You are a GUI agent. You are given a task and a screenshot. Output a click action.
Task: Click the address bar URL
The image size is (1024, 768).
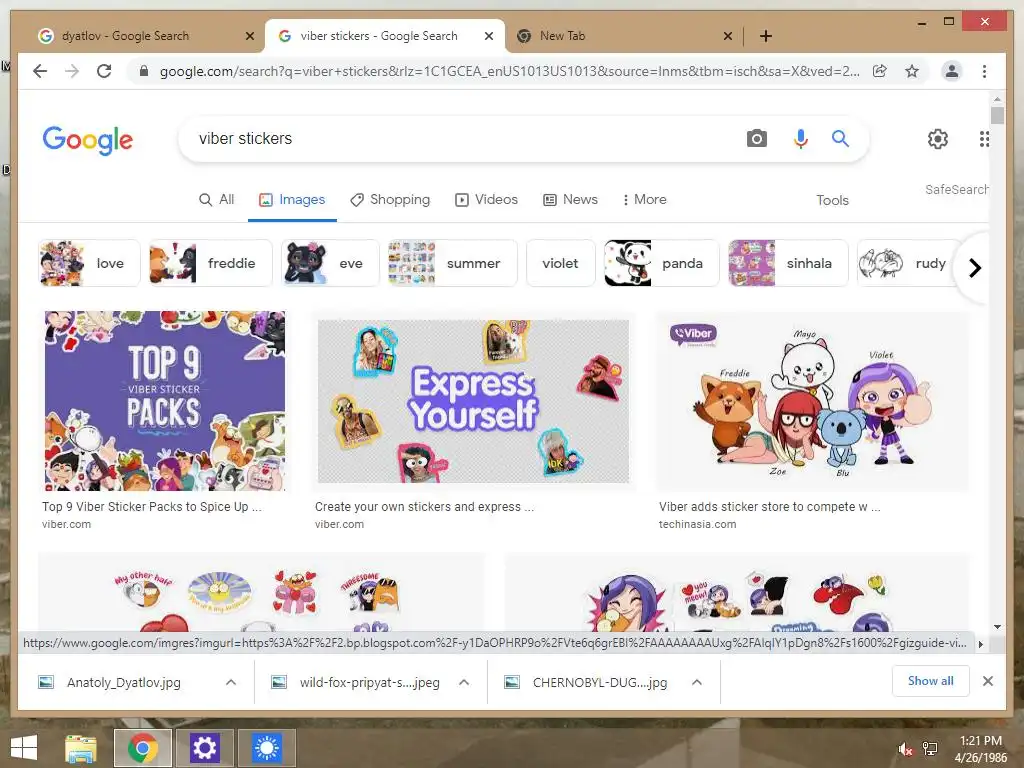[509, 71]
